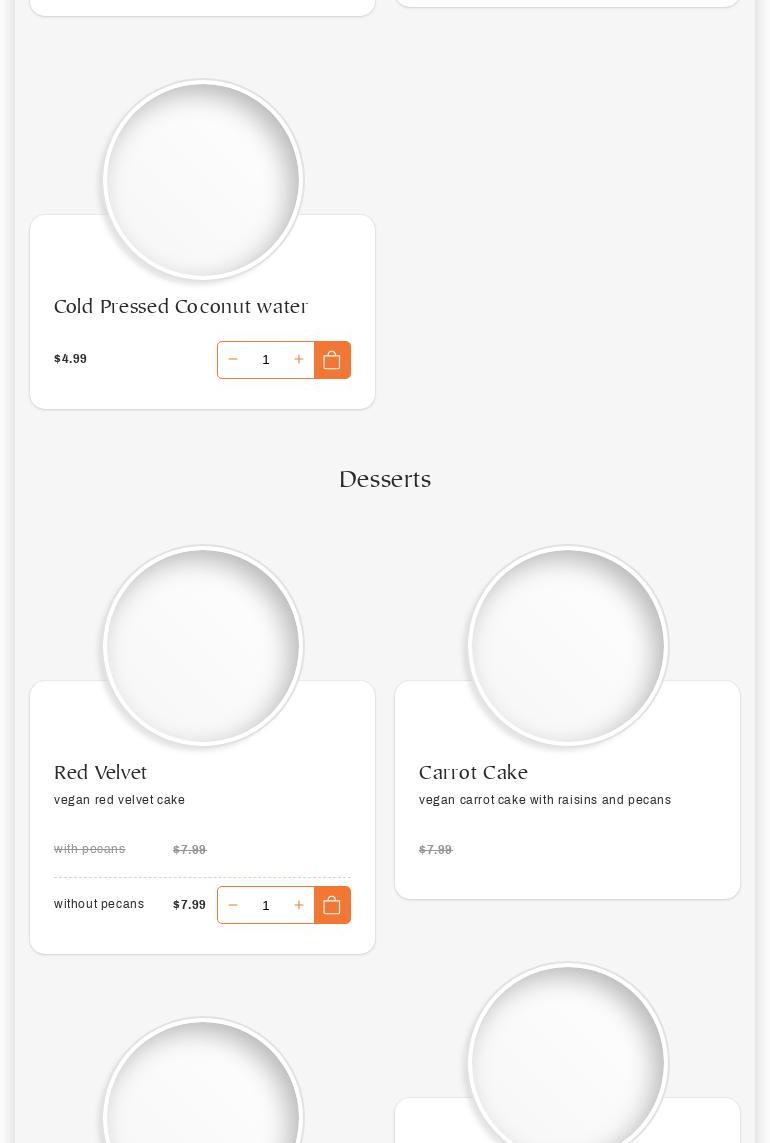View the Carrot Cake product image
The height and width of the screenshot is (1143, 770).
[x=568, y=646]
